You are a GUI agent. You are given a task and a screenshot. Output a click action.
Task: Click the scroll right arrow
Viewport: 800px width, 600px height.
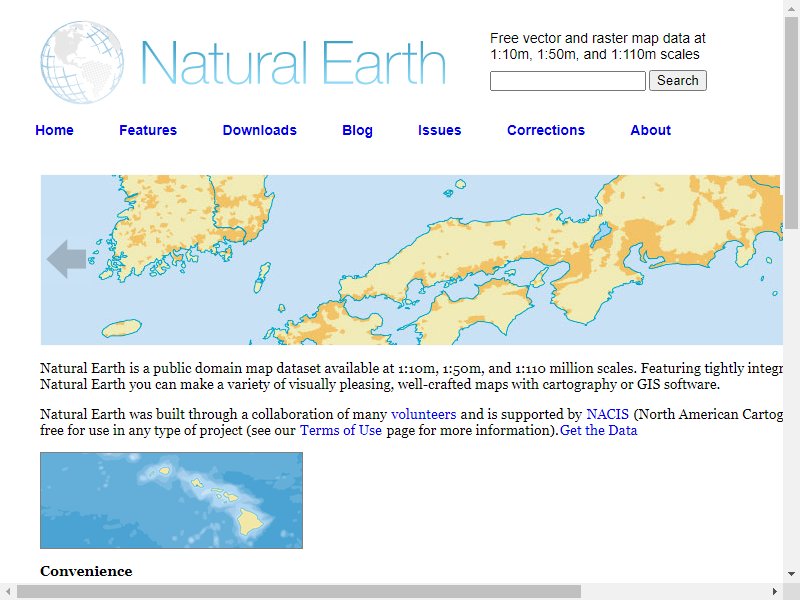tap(775, 592)
